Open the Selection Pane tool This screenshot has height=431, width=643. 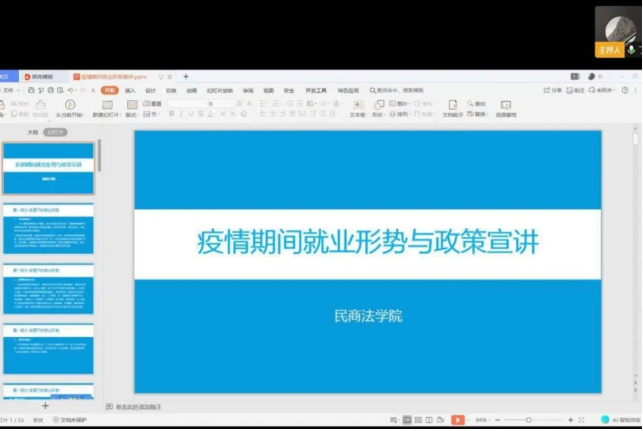(506, 105)
